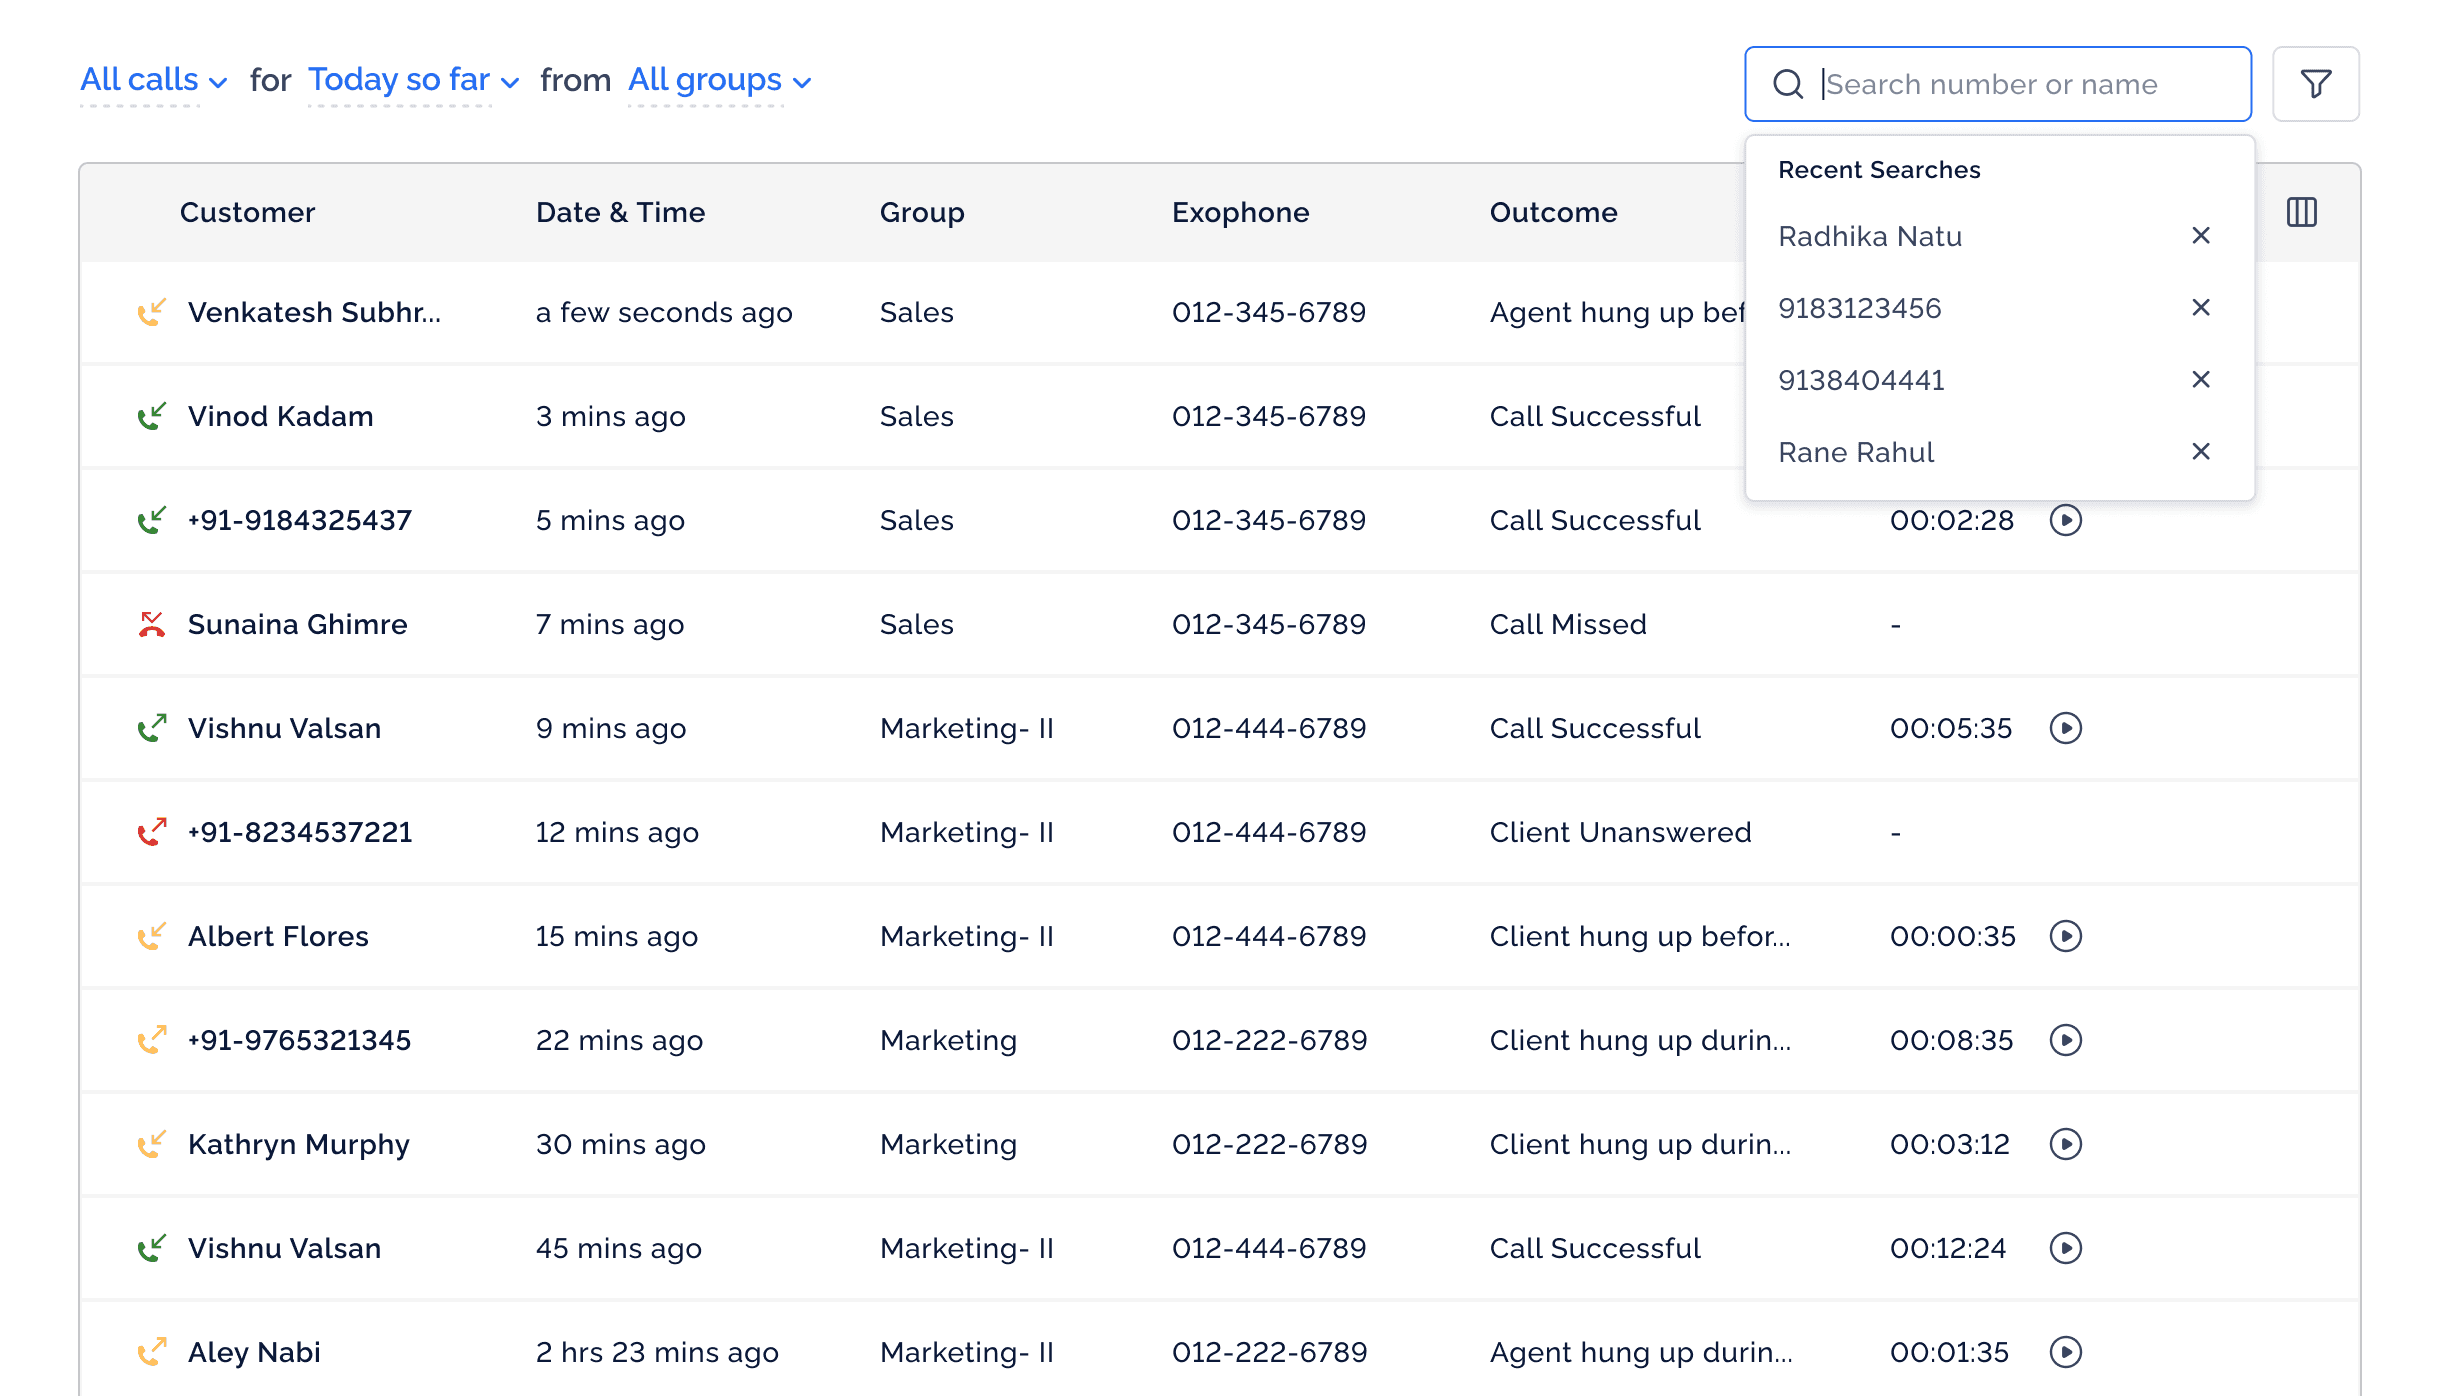Click the filter funnel icon
The height and width of the screenshot is (1396, 2440).
(2315, 84)
